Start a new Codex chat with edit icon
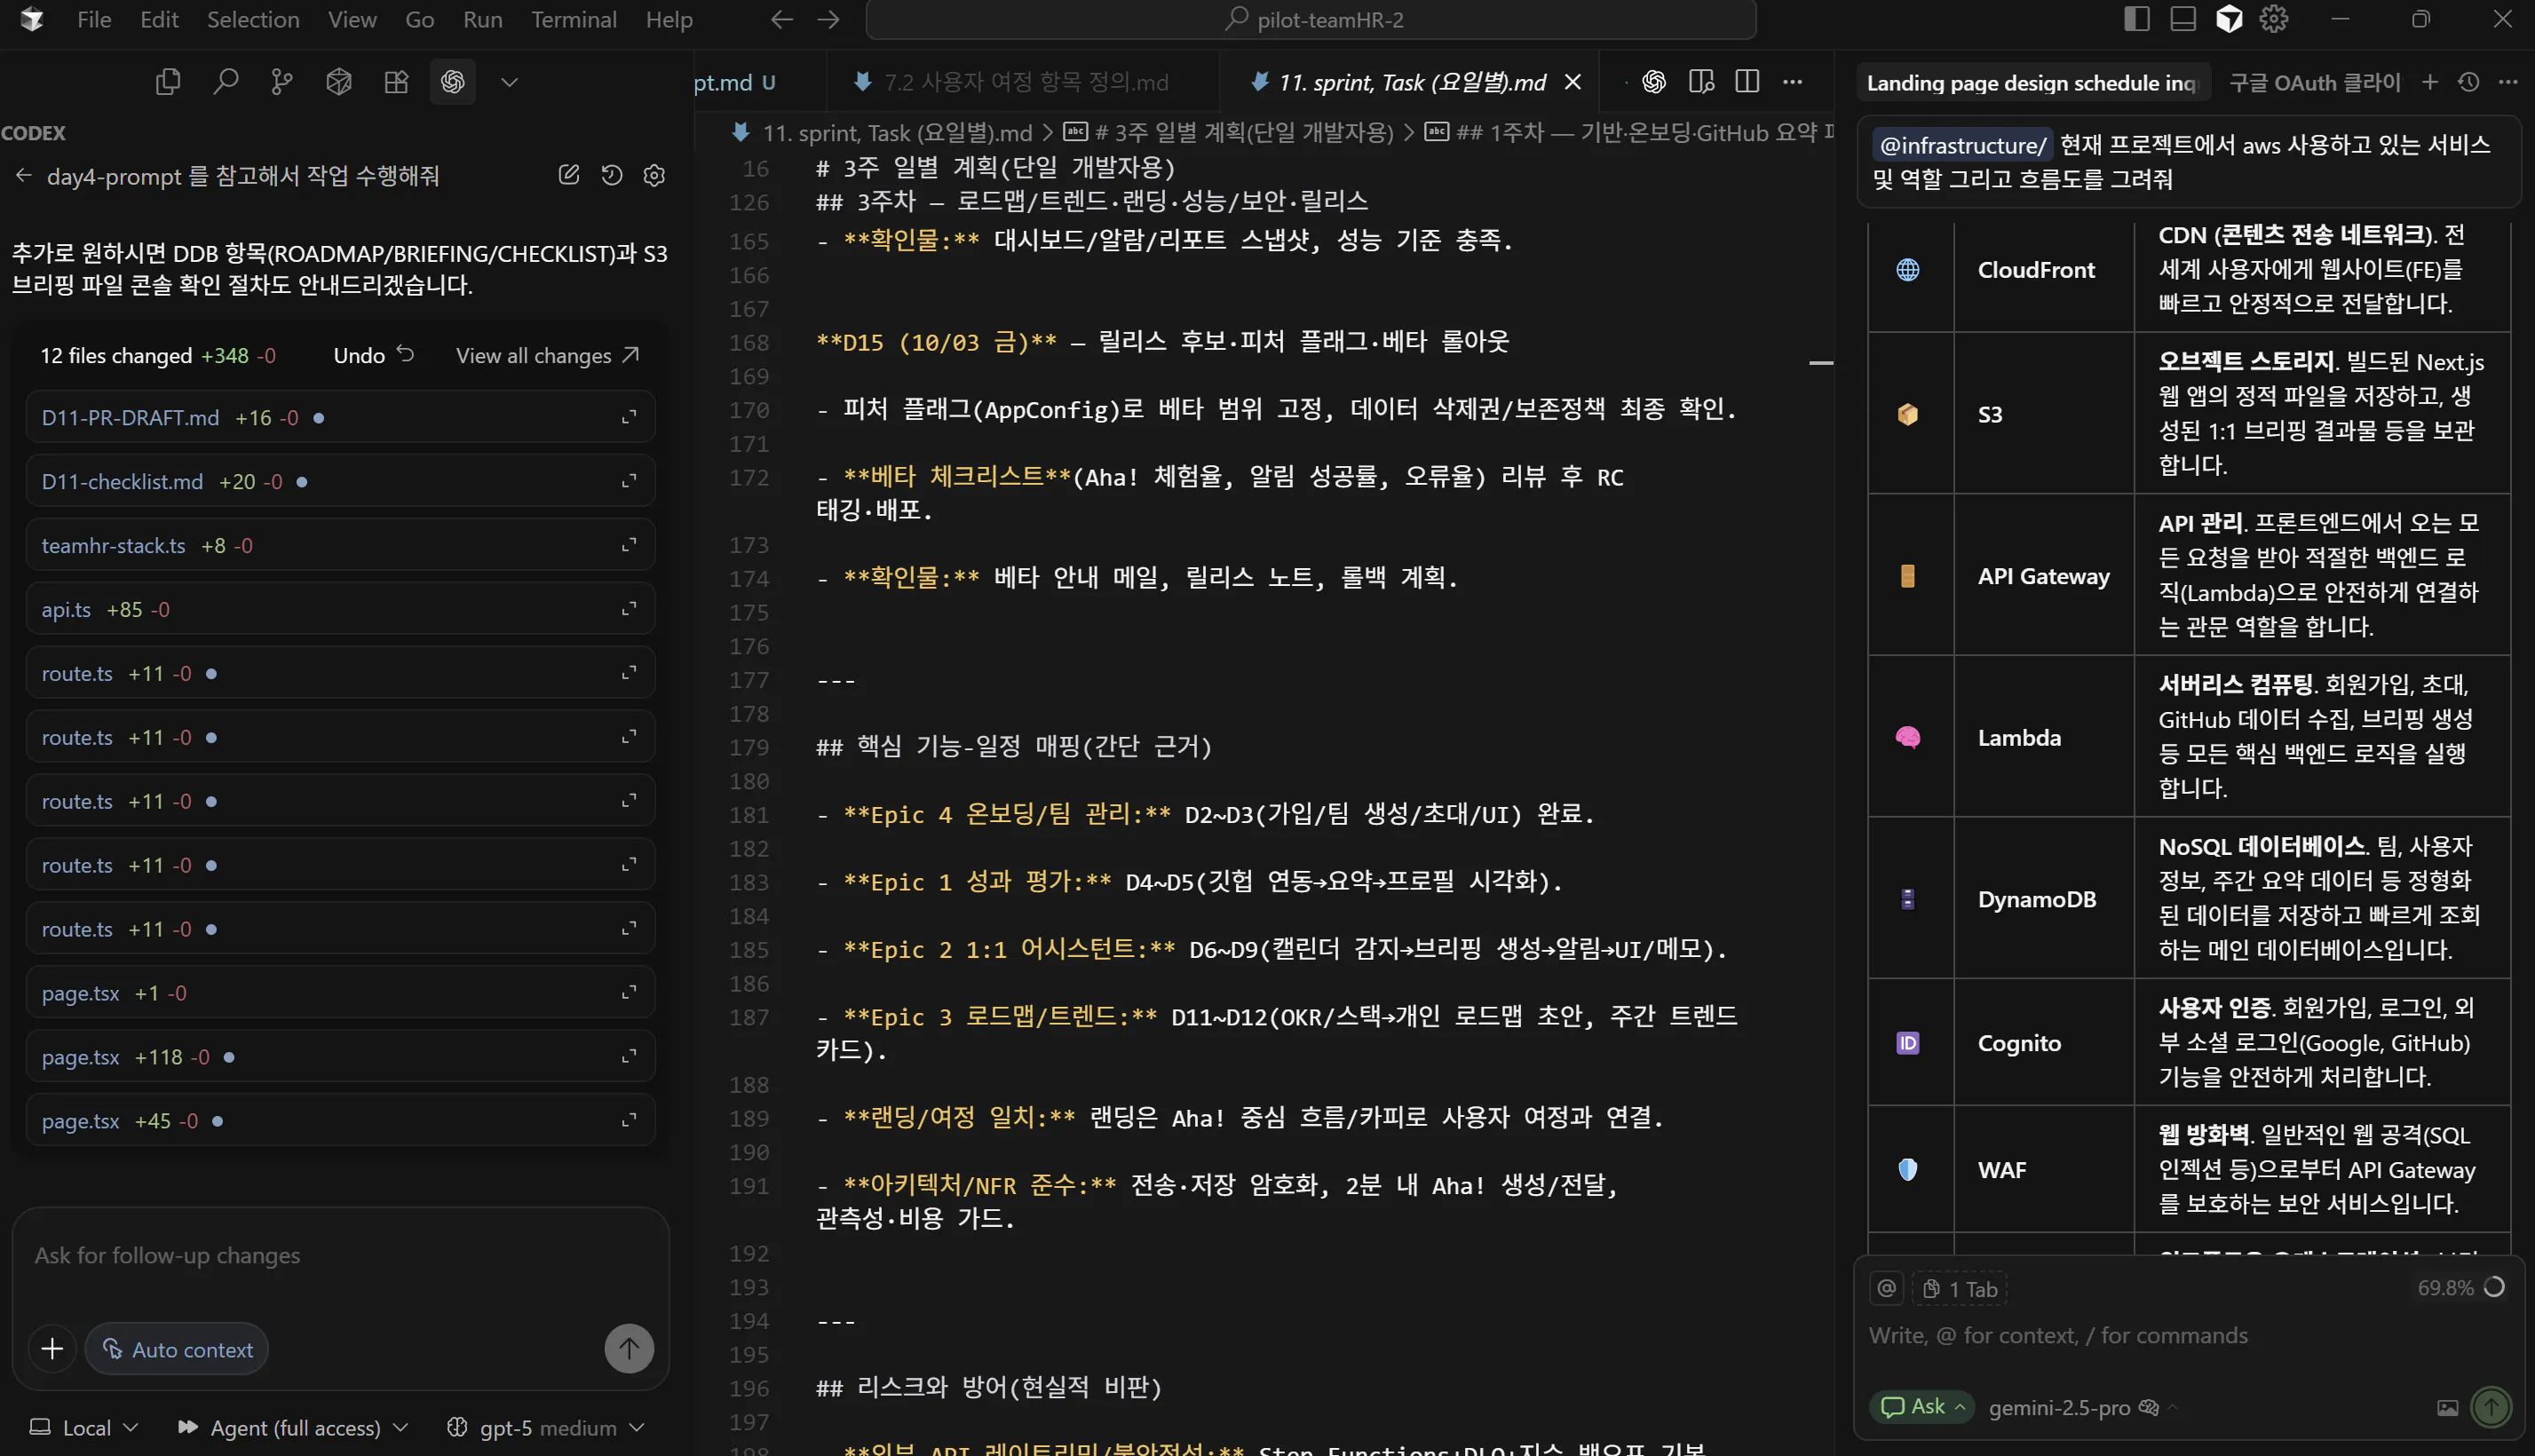Image resolution: width=2535 pixels, height=1456 pixels. click(x=569, y=176)
